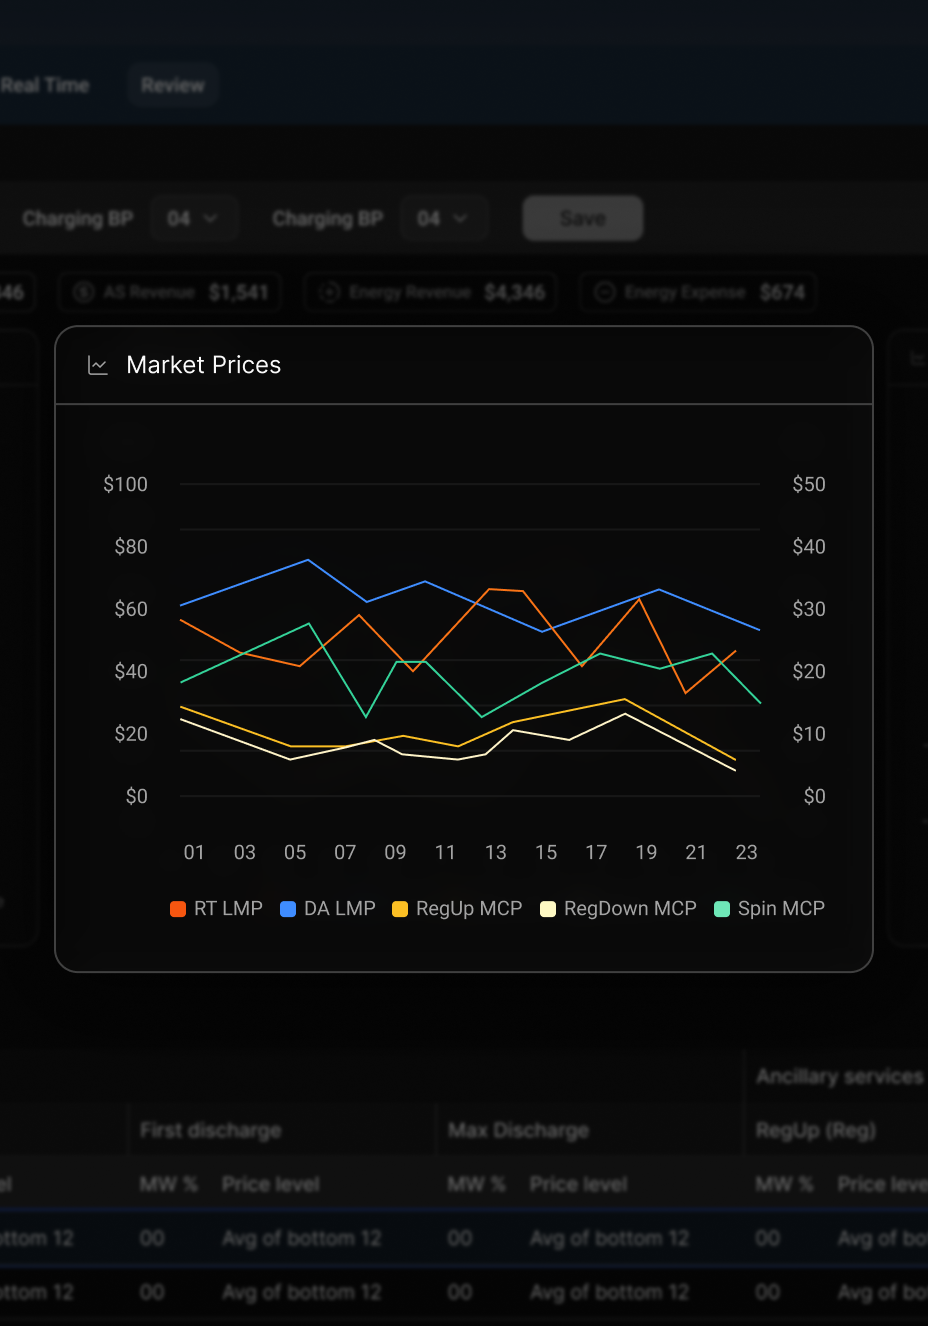
Task: Click the AS Revenue dollar icon
Action: point(84,292)
